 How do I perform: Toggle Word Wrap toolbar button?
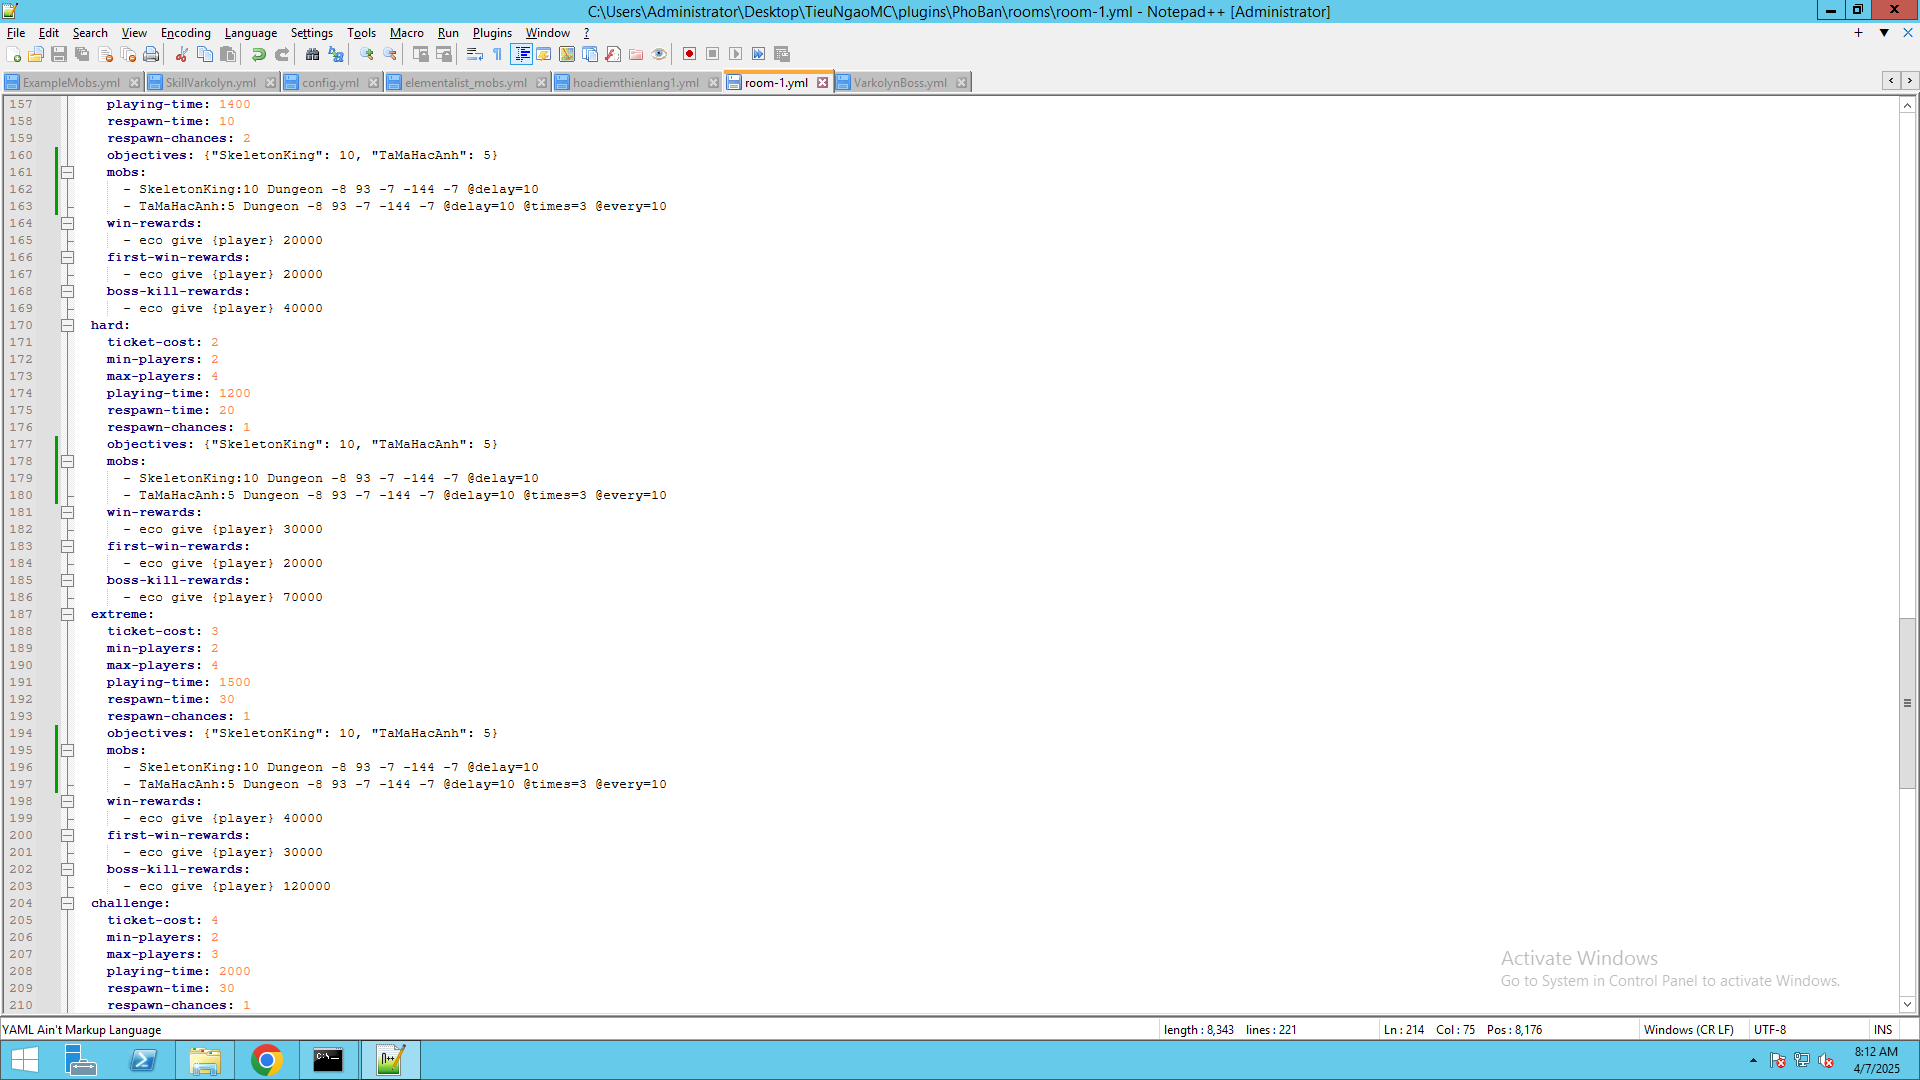(x=475, y=54)
